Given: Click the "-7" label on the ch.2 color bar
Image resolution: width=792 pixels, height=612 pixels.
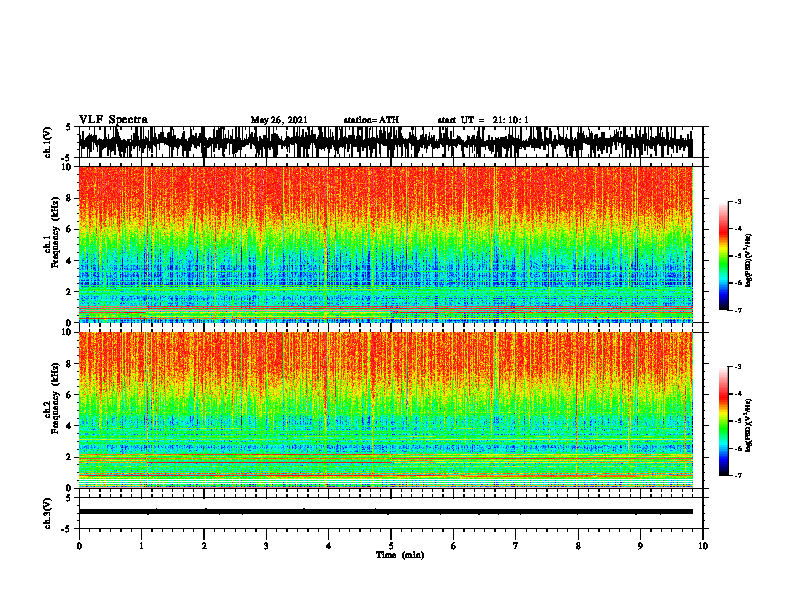Looking at the screenshot, I should [x=738, y=475].
